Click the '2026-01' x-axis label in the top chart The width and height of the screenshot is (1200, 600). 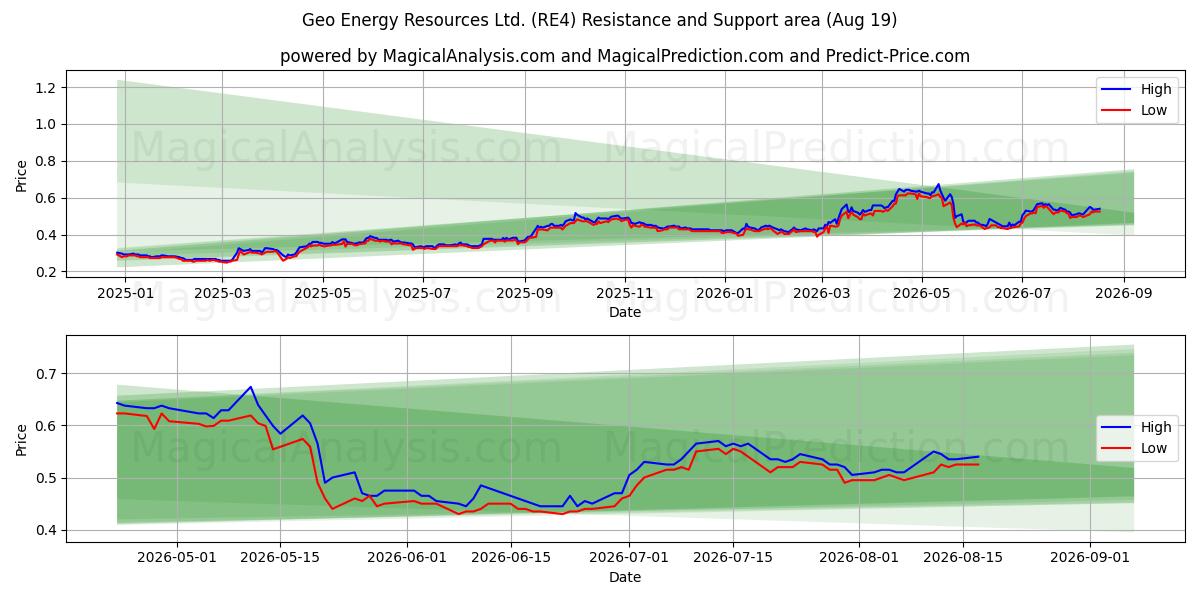coord(725,295)
